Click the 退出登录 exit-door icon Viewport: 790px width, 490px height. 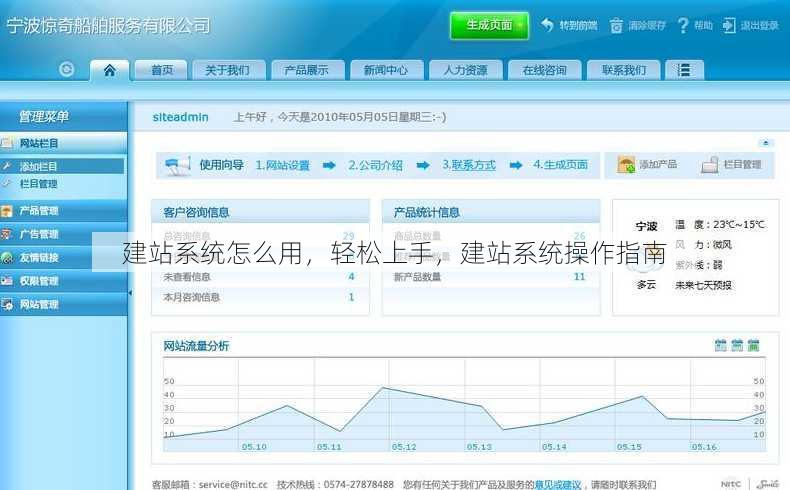pyautogui.click(x=729, y=25)
